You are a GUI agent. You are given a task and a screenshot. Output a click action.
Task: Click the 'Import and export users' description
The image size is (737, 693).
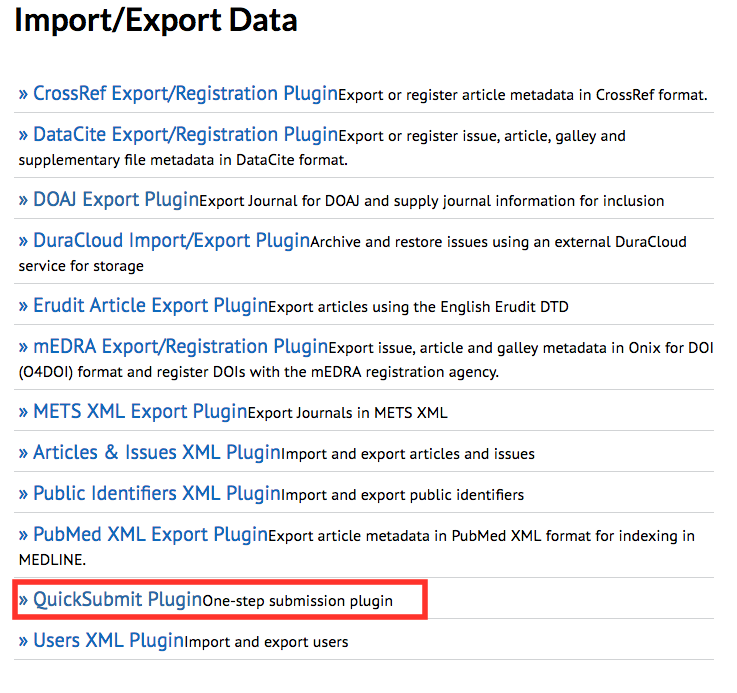pyautogui.click(x=267, y=642)
